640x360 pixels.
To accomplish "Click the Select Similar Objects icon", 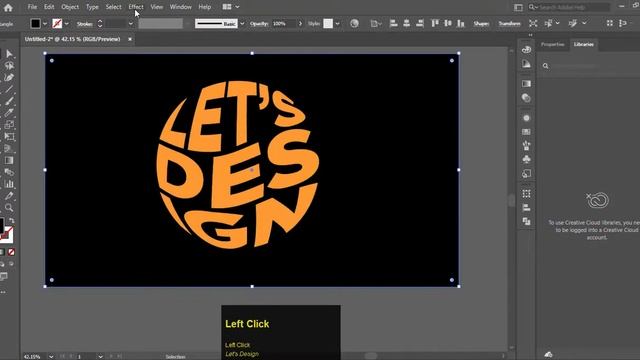I will pyautogui.click(x=548, y=23).
